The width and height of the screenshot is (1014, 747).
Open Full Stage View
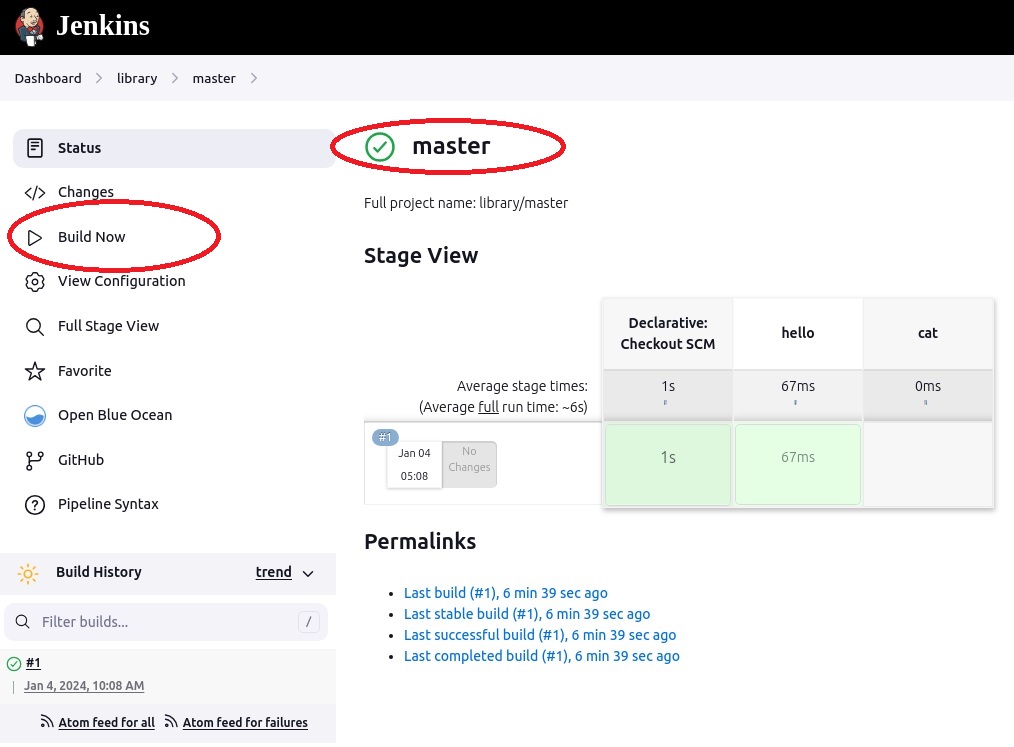(109, 326)
